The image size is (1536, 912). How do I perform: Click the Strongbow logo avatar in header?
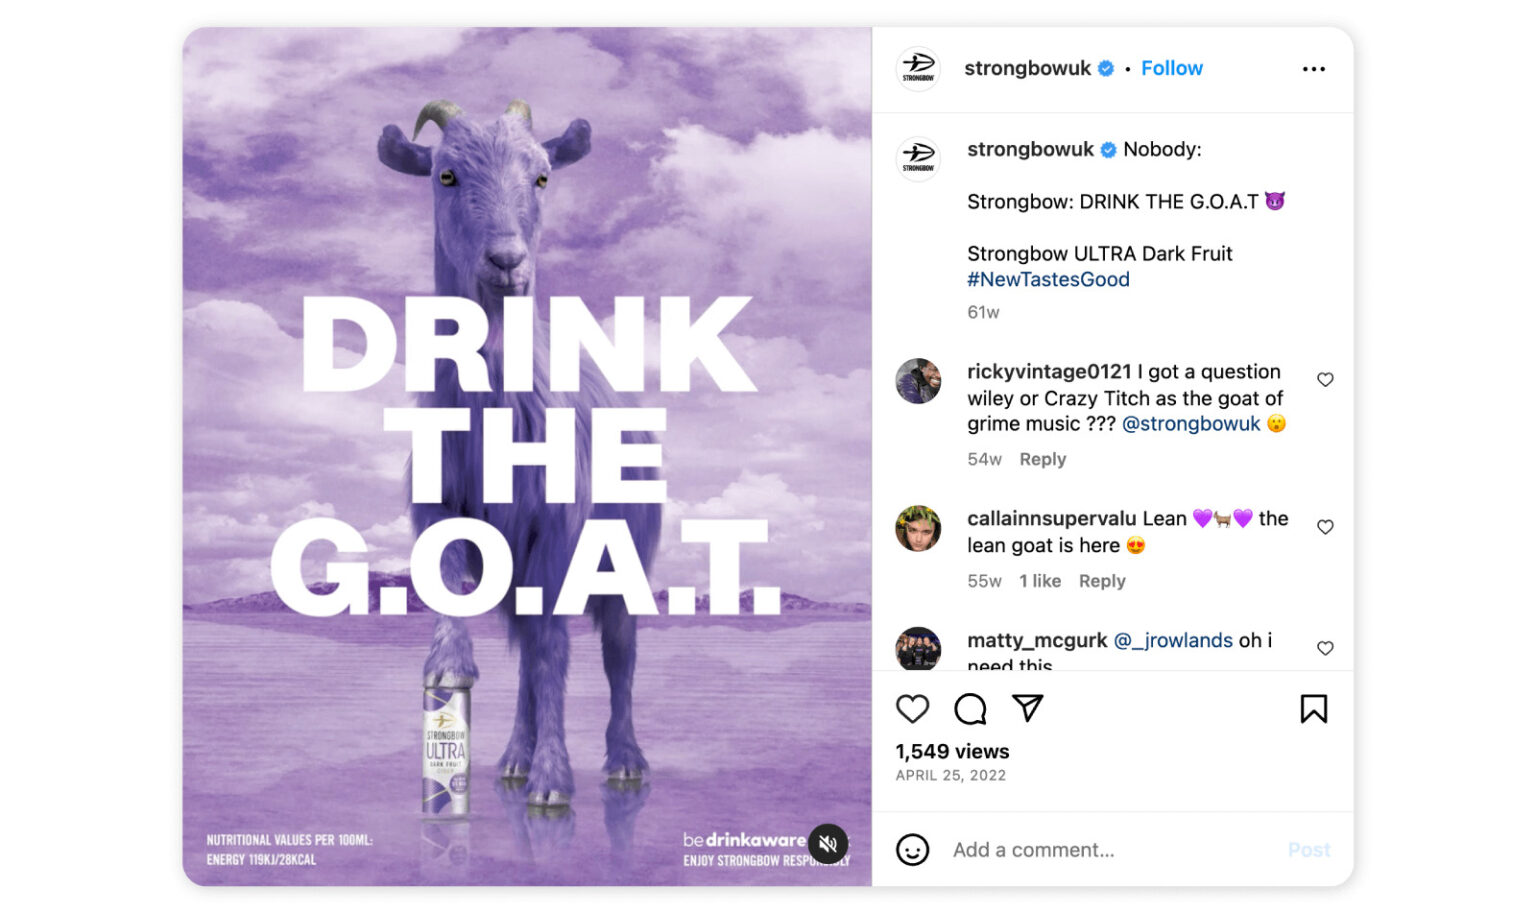[918, 69]
